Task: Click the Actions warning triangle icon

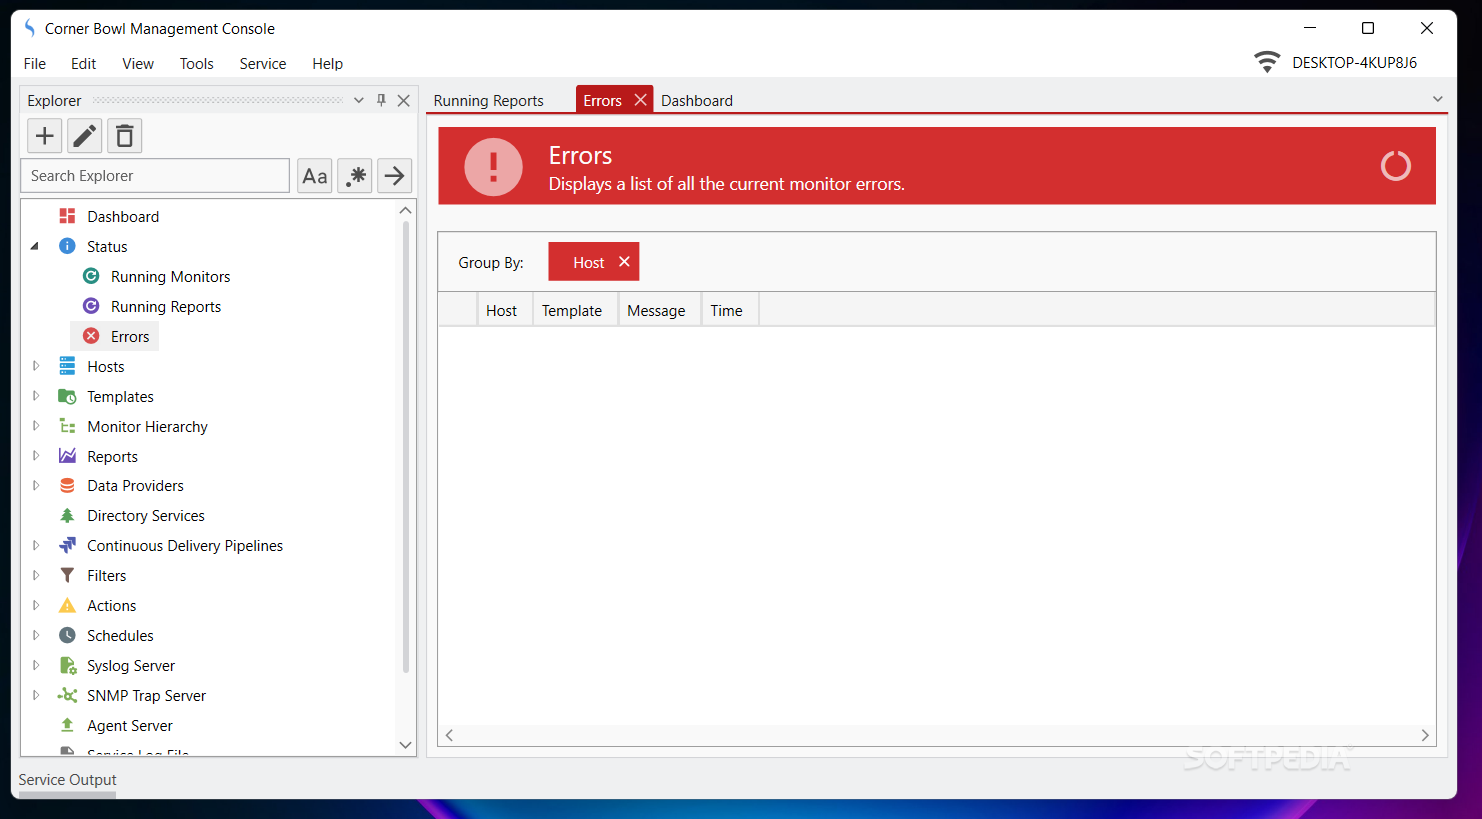Action: click(67, 605)
